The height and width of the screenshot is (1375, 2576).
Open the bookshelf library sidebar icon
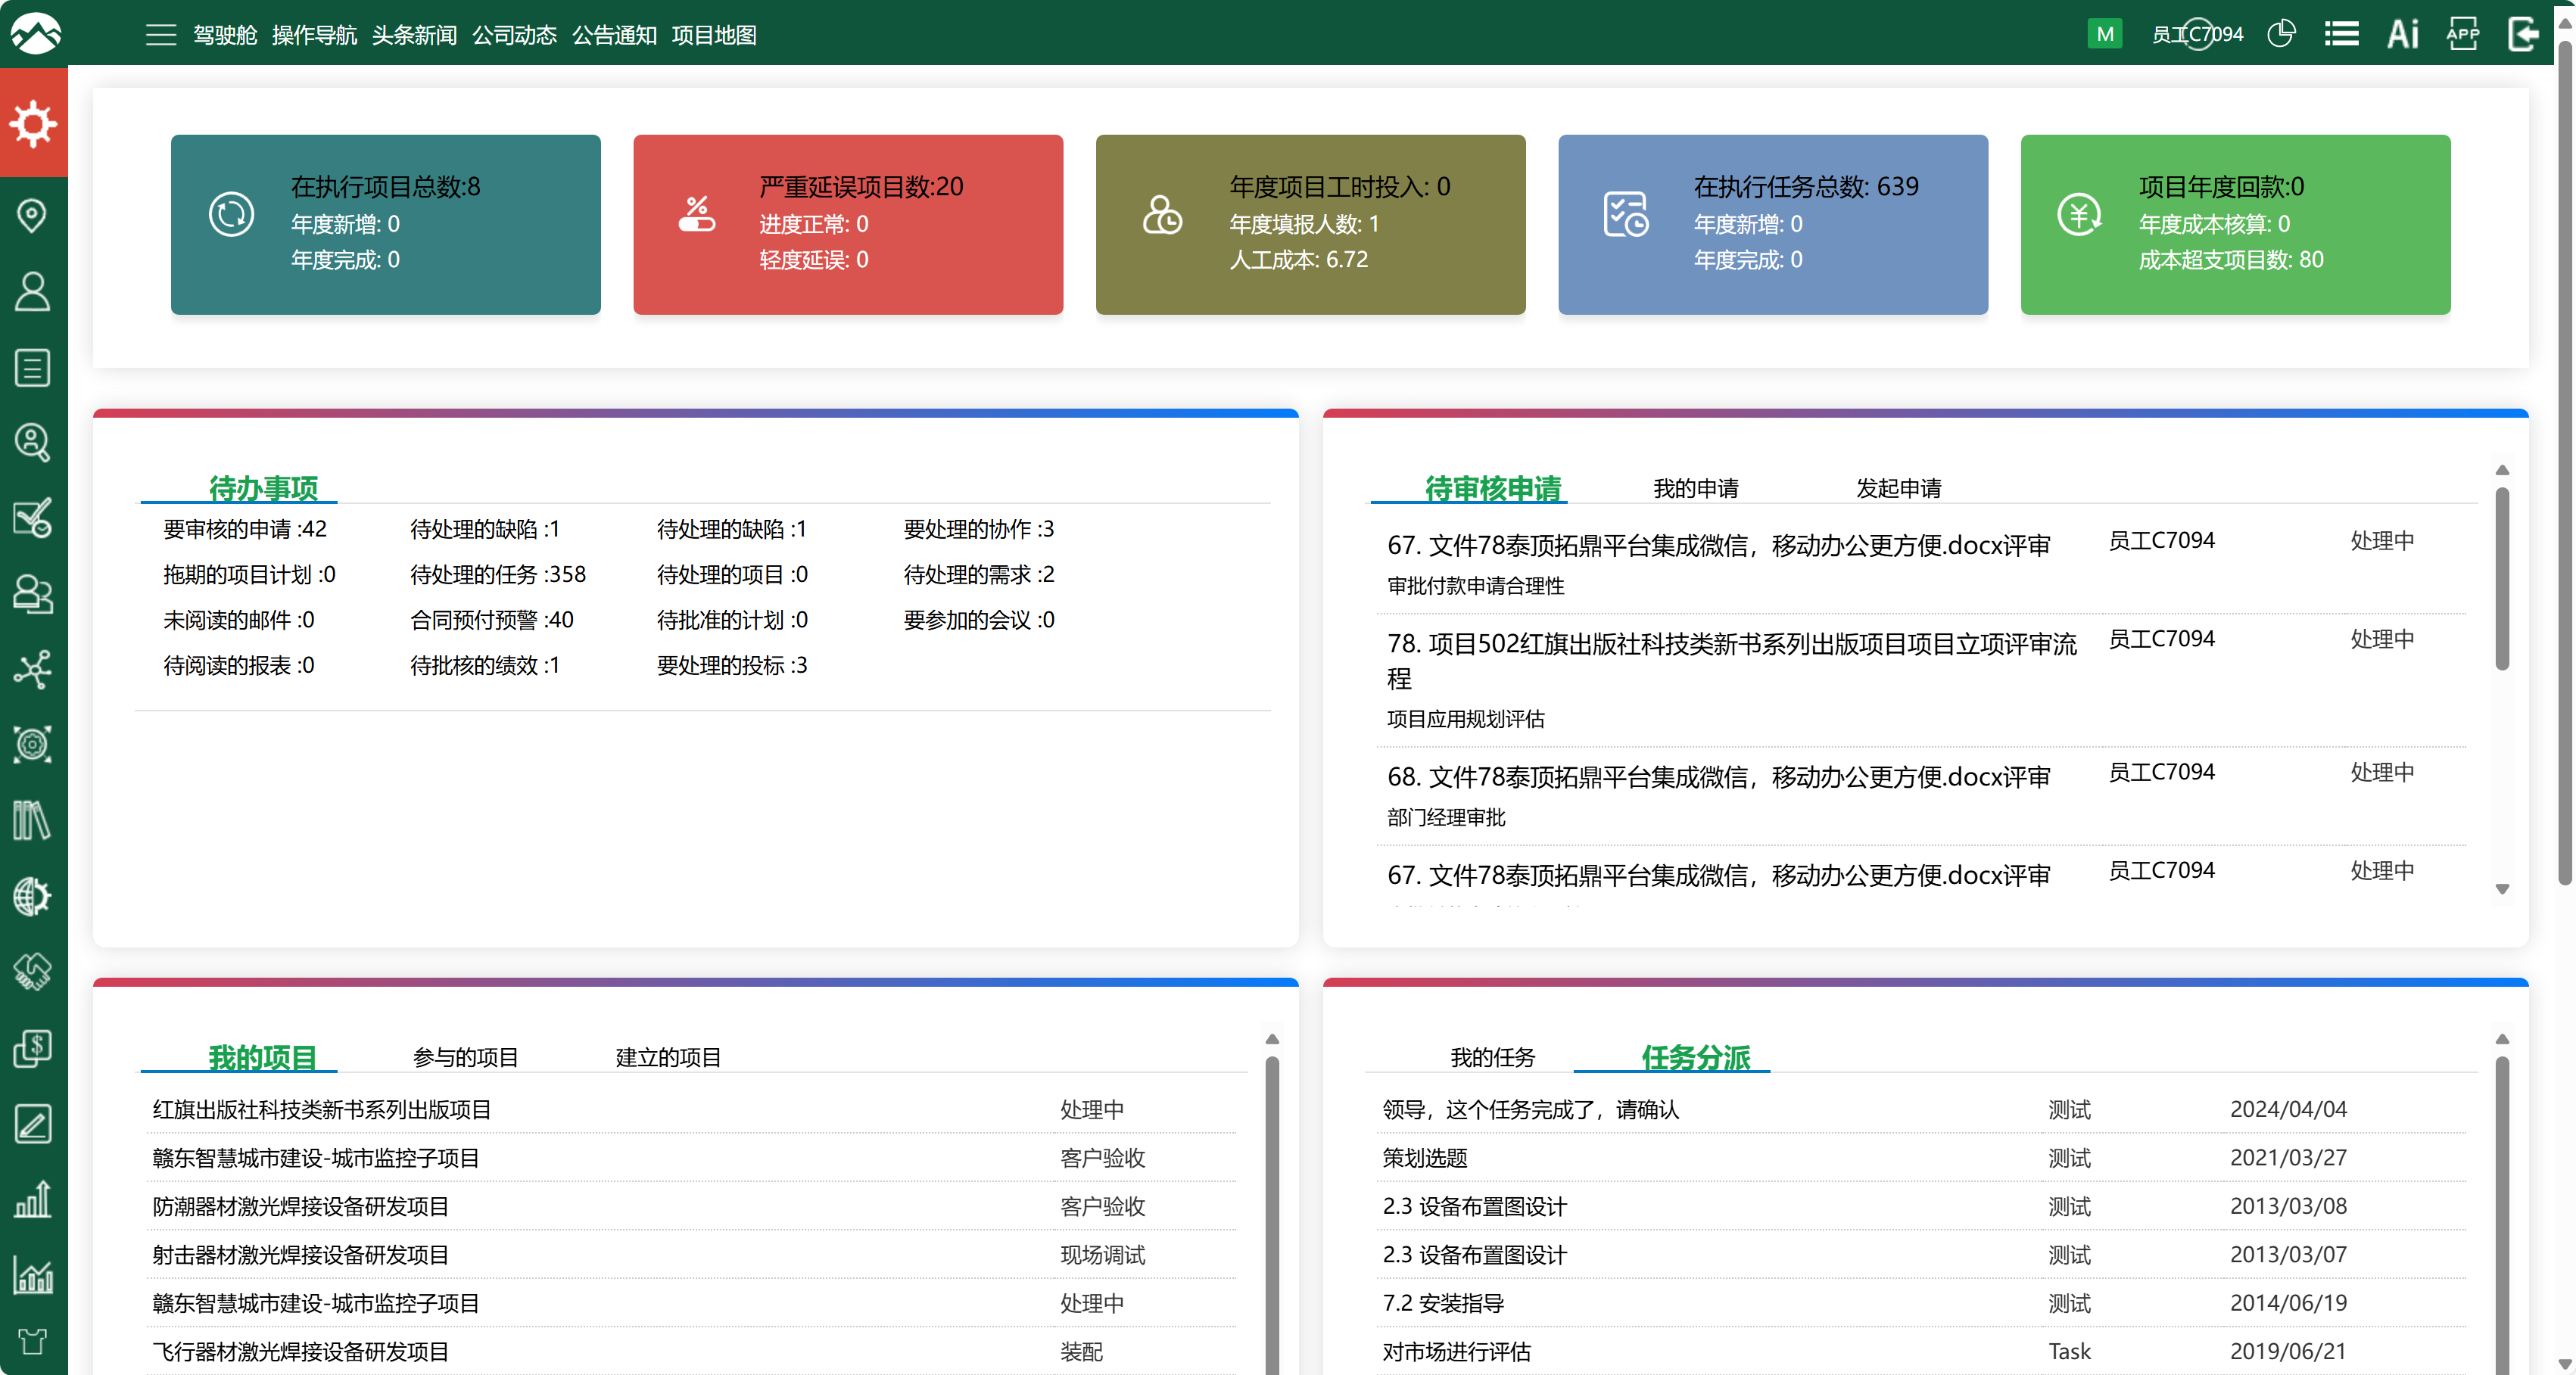[32, 820]
